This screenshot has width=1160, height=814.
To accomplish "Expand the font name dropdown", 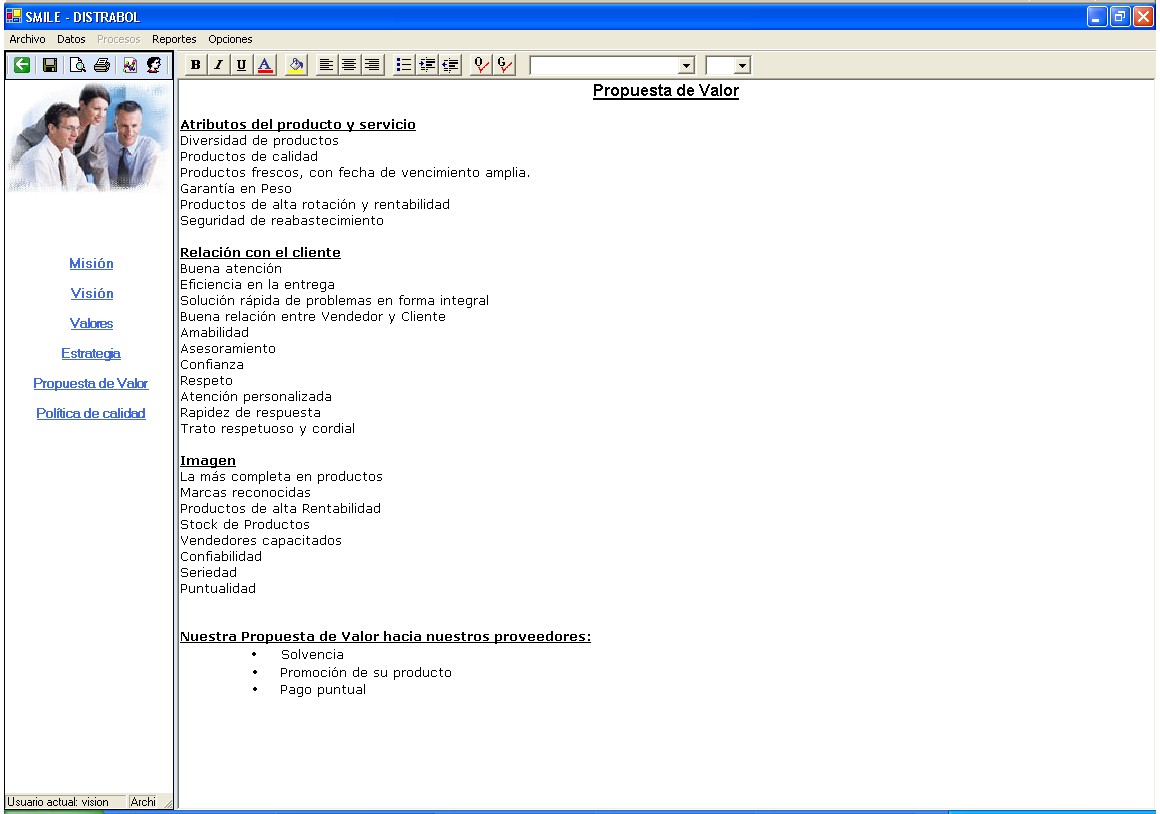I will coord(686,65).
